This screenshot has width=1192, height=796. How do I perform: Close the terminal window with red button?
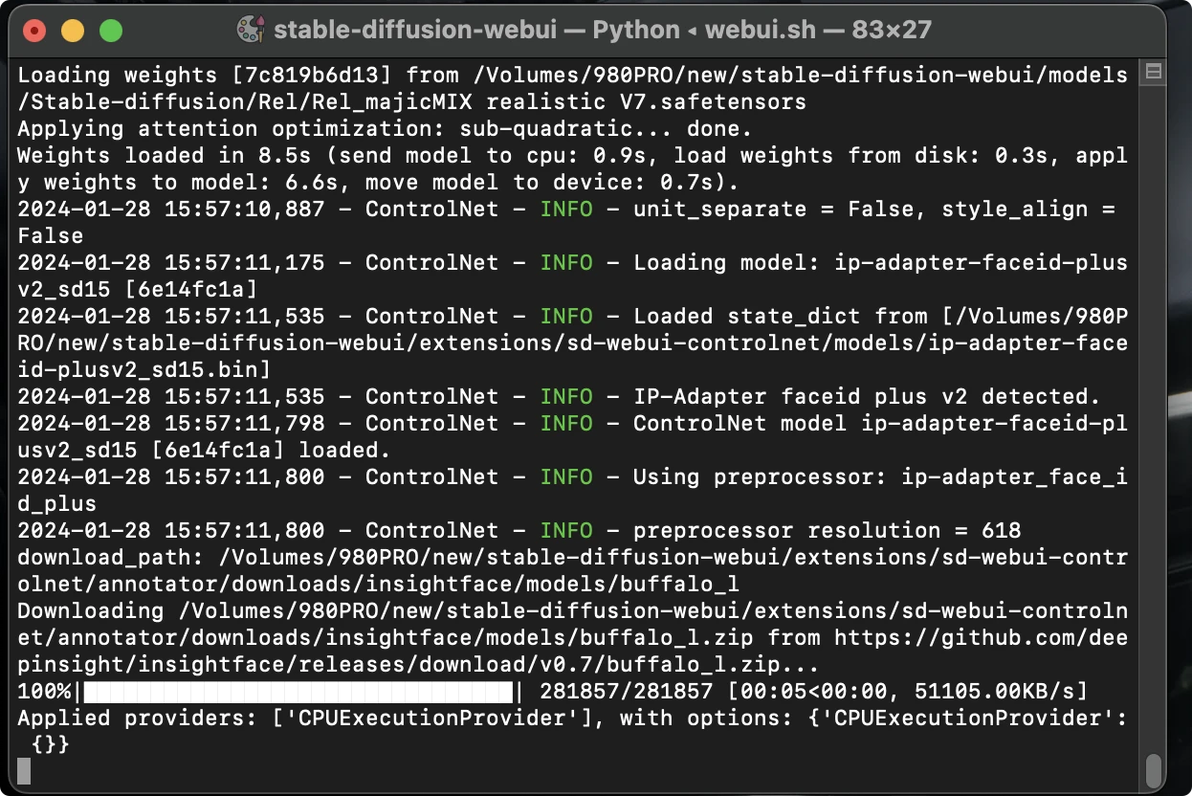35,31
